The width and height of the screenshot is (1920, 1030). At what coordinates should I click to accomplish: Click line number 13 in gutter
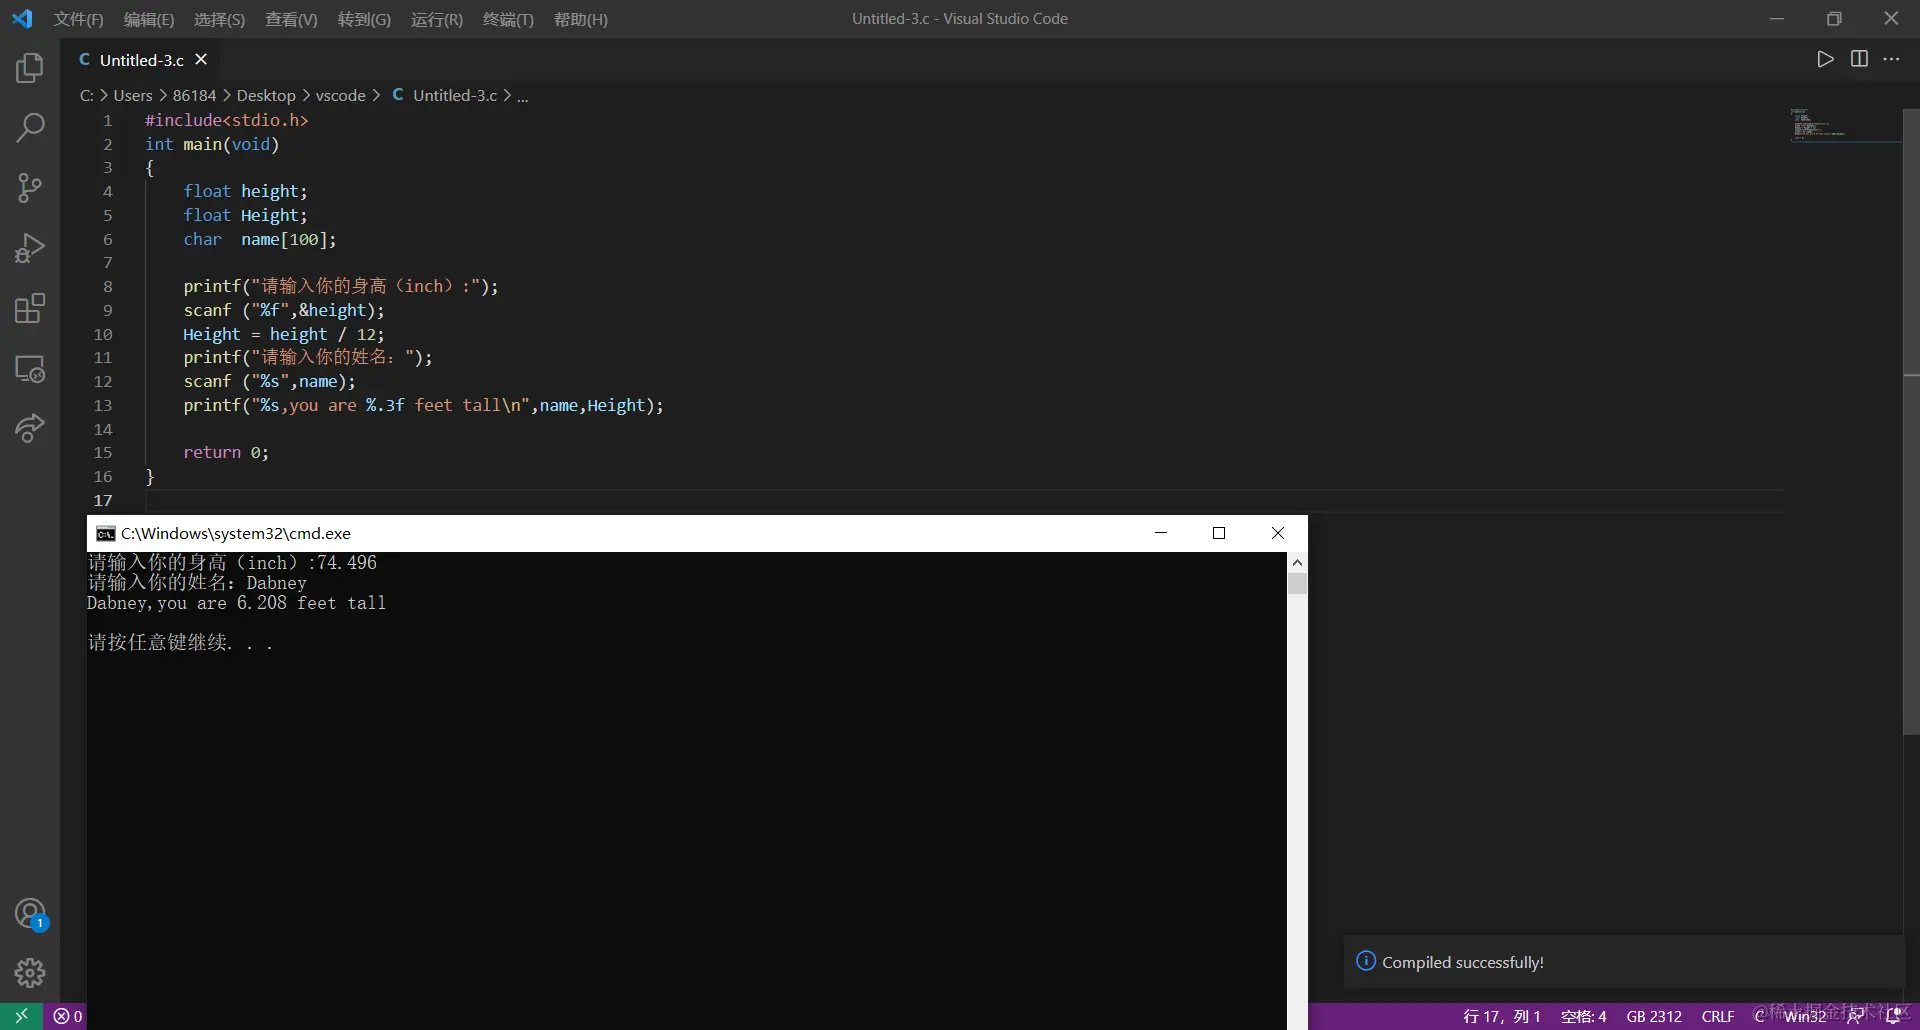(103, 405)
